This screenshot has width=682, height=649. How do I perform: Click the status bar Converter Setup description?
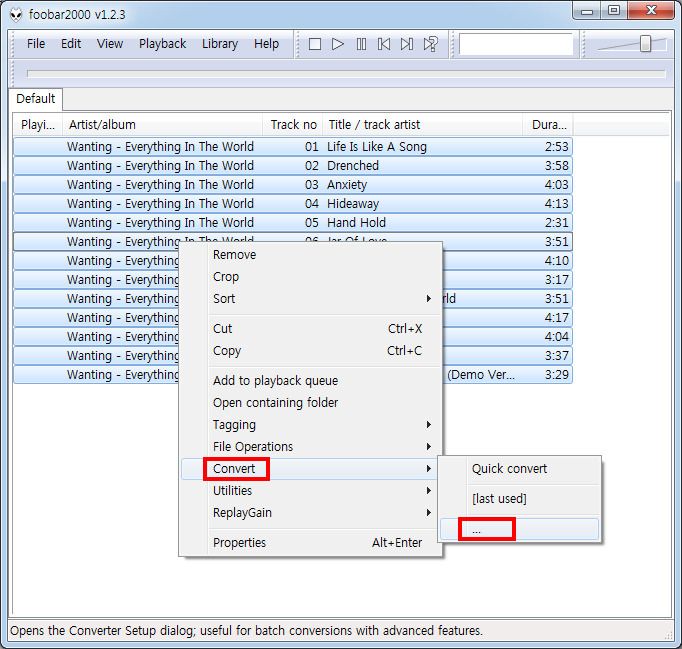click(246, 631)
